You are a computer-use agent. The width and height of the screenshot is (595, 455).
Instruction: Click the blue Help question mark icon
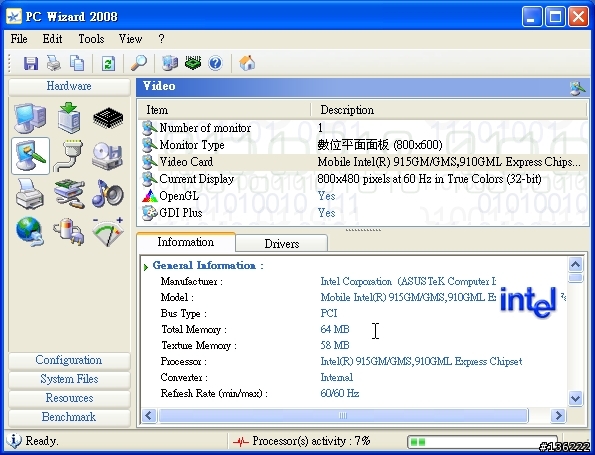point(215,63)
